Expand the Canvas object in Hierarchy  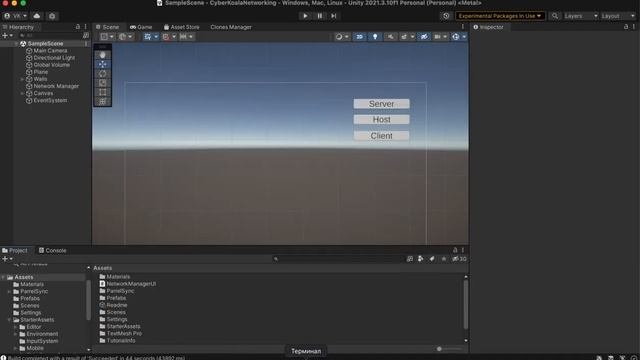pyautogui.click(x=22, y=93)
